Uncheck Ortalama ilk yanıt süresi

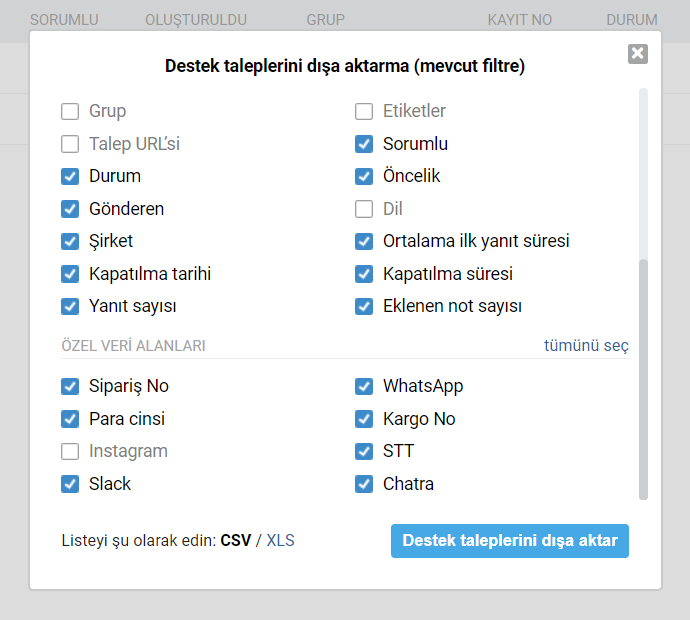364,241
